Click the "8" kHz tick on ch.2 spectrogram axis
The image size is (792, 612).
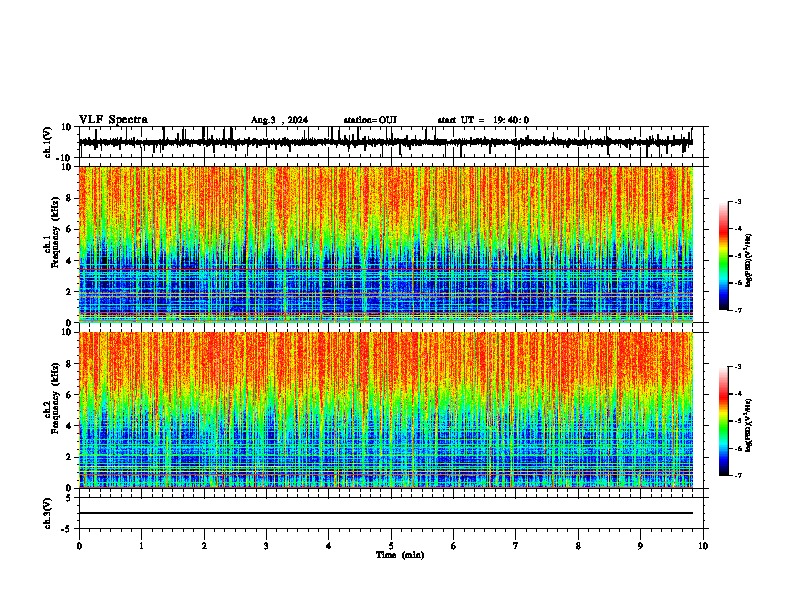tap(69, 364)
